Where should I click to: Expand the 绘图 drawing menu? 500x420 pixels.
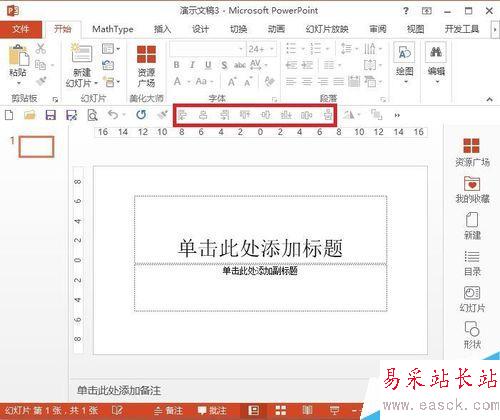404,63
